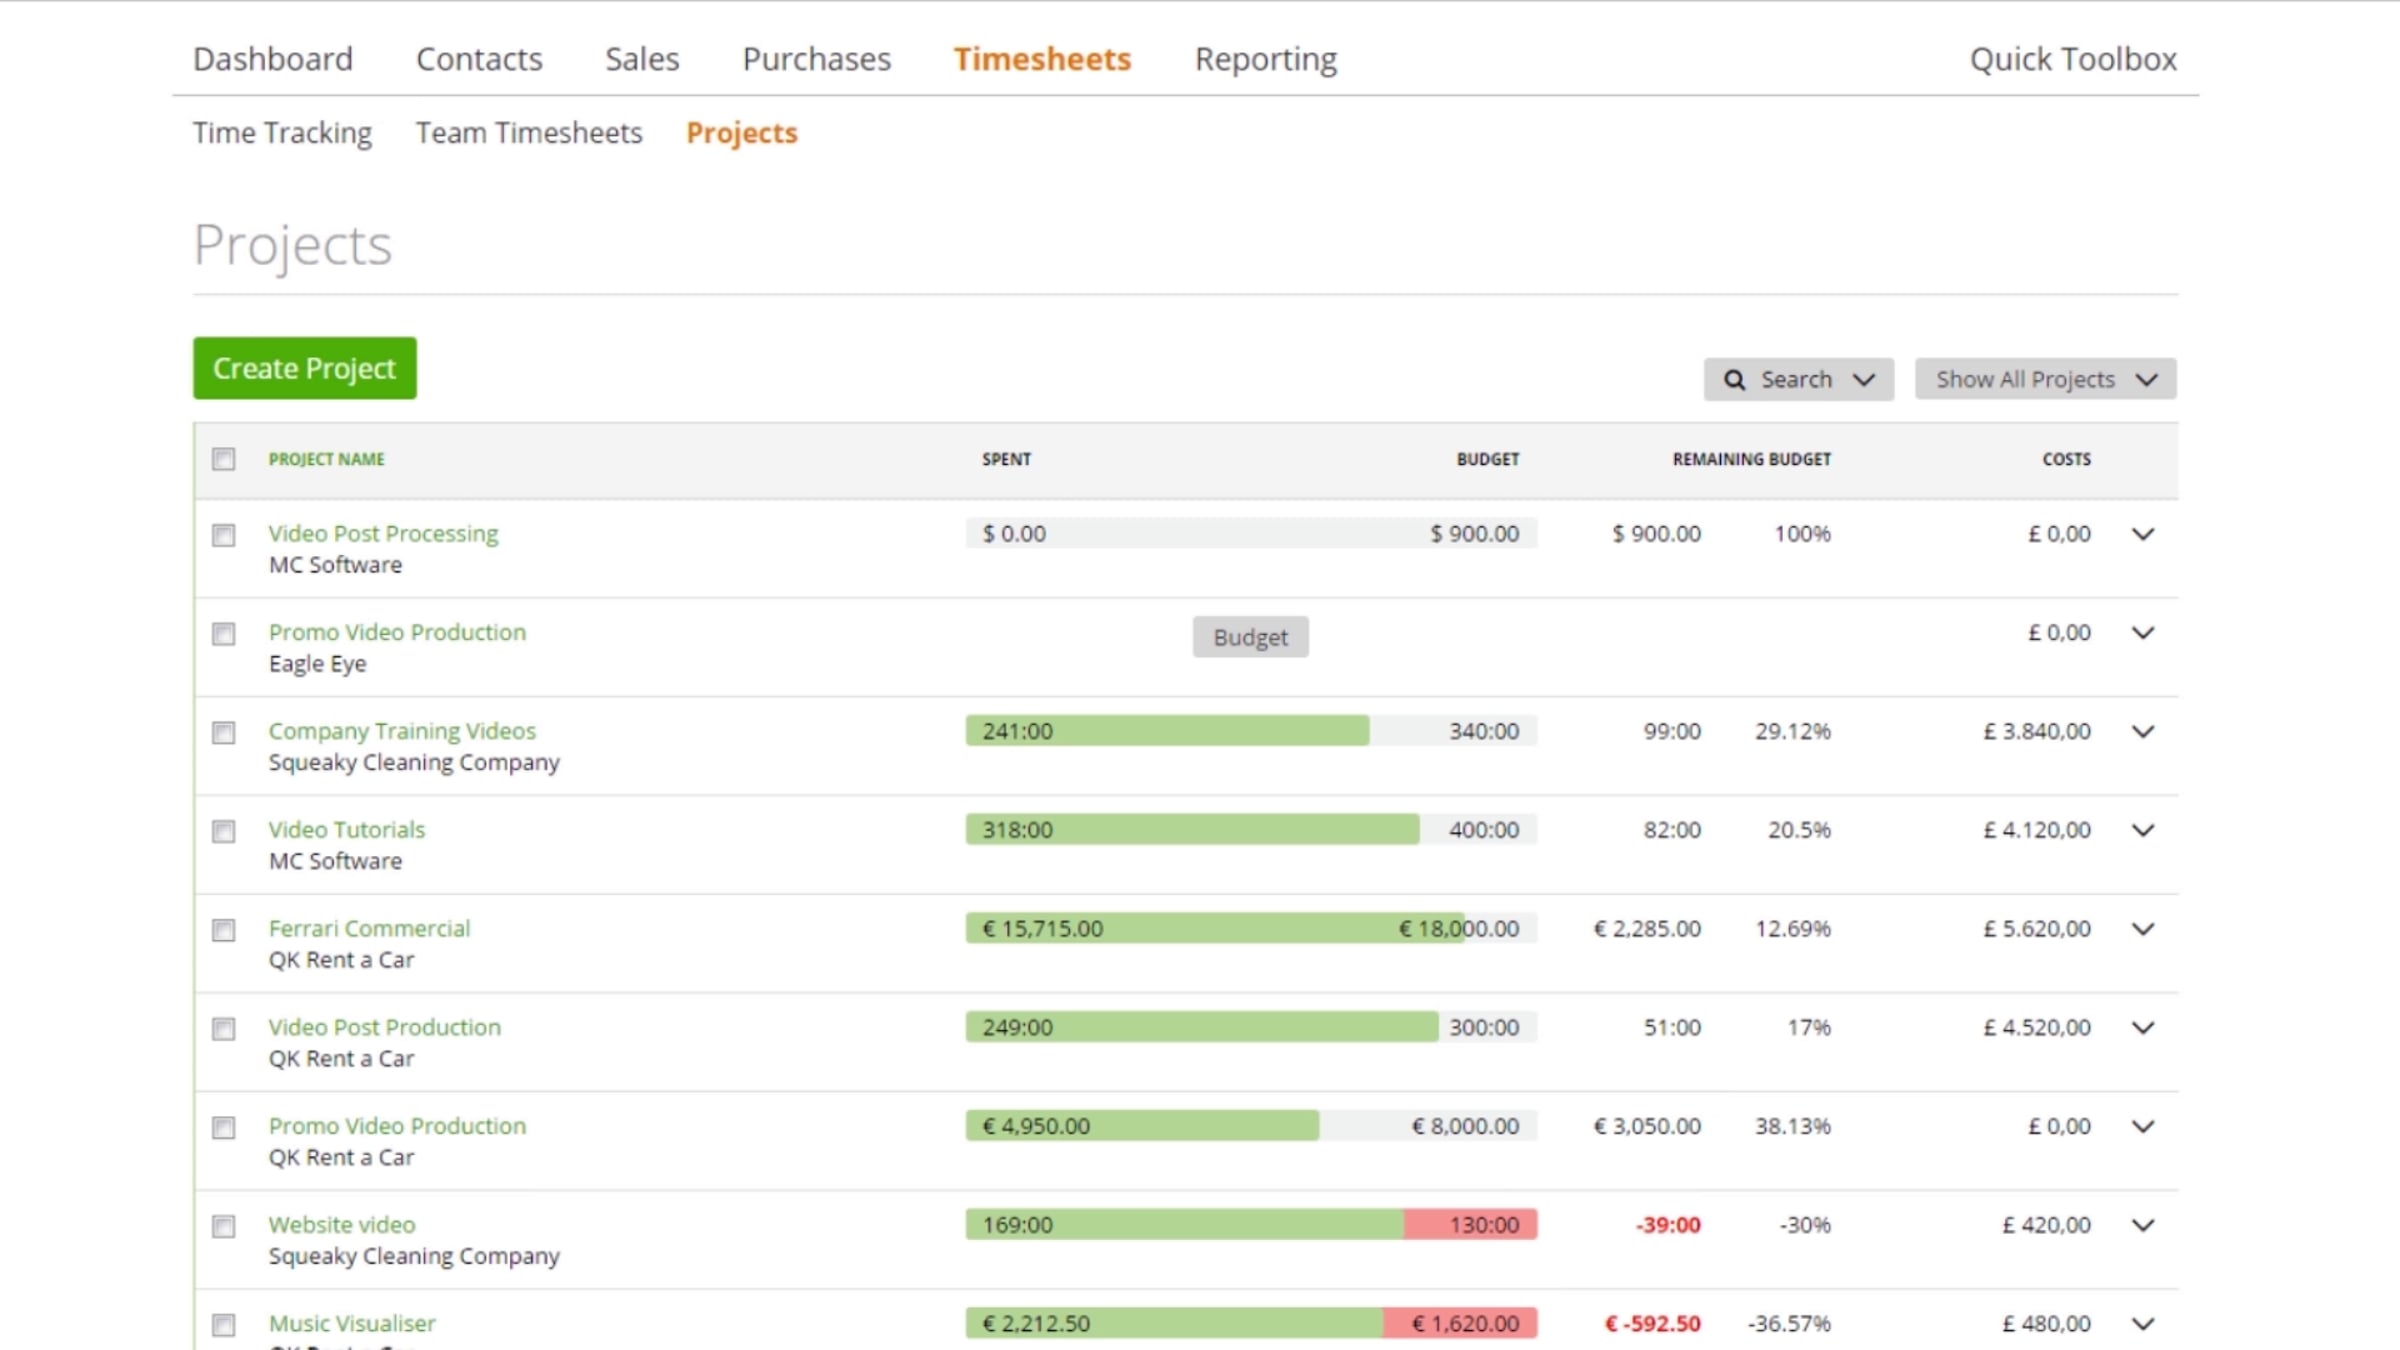Open the Show All Projects dropdown
The image size is (2400, 1350).
[2045, 380]
